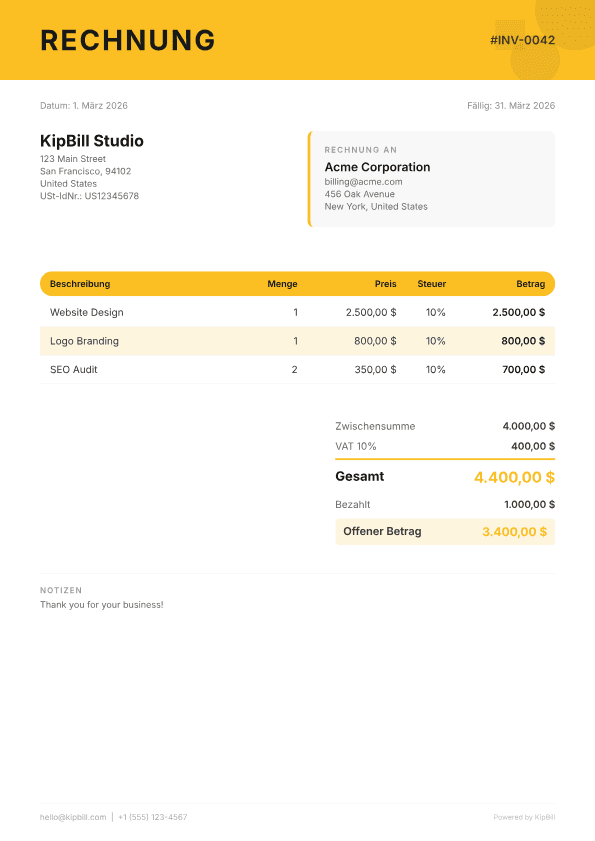The height and width of the screenshot is (841, 595).
Task: Select the 'Website Design' item
Action: tap(86, 312)
